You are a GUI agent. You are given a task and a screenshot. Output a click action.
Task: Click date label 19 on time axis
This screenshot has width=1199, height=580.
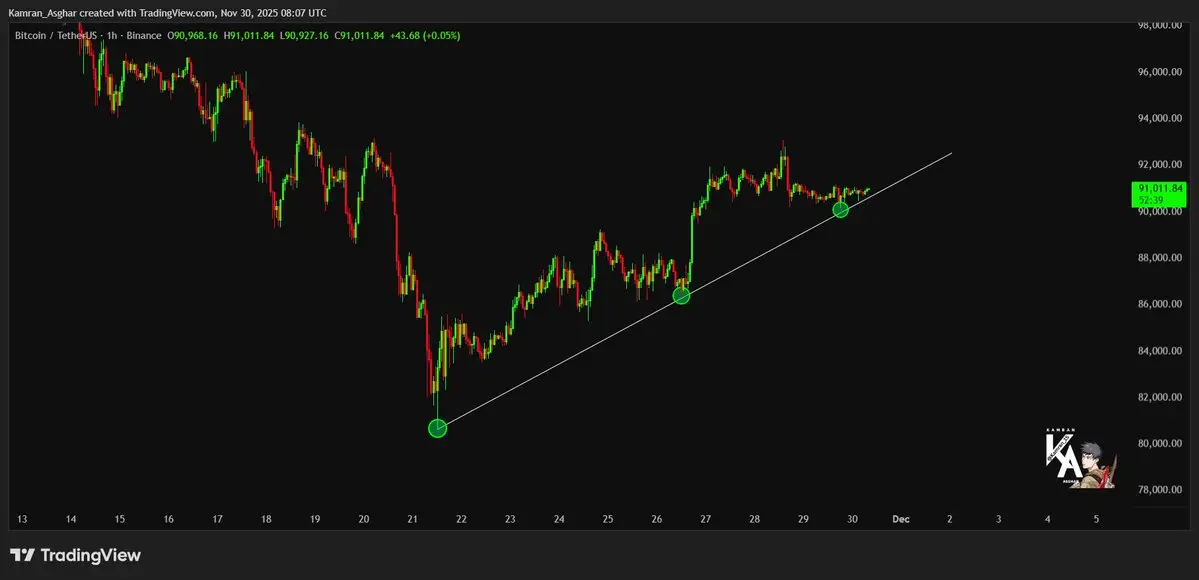point(315,520)
